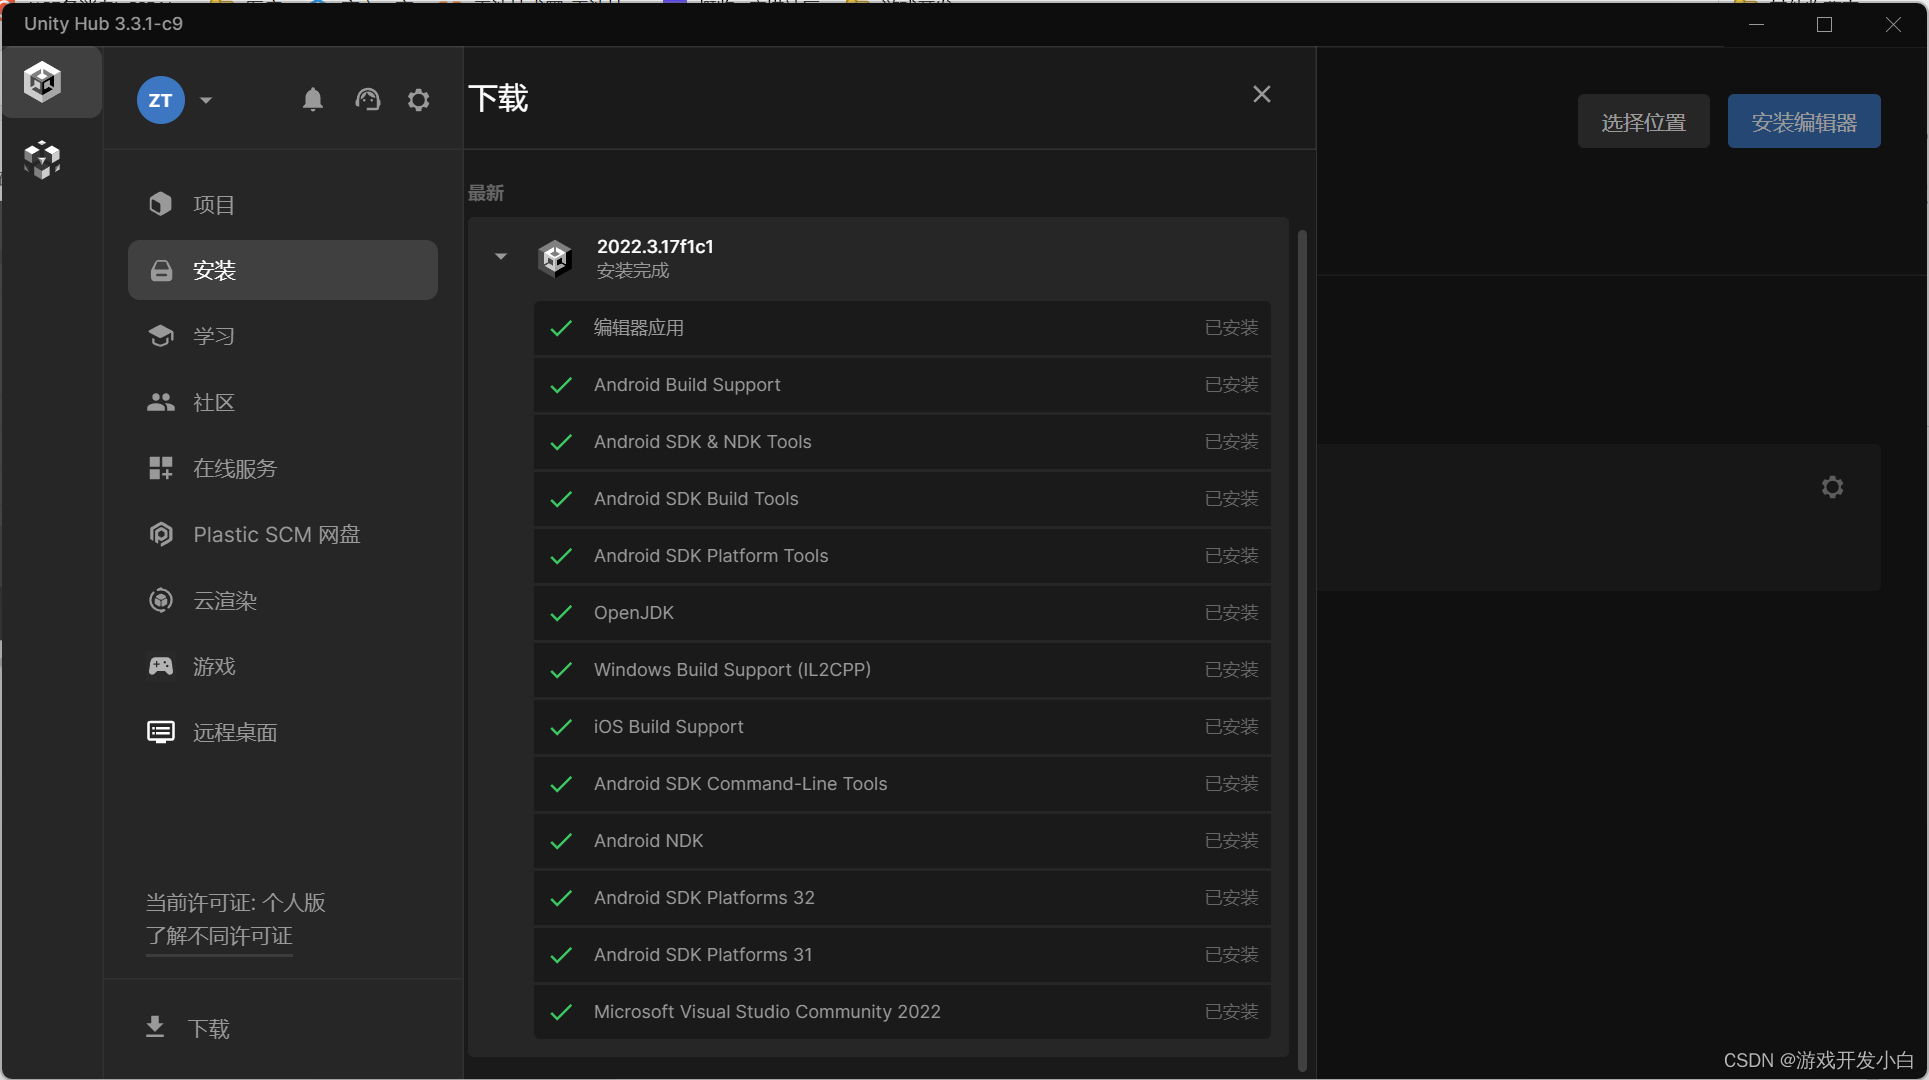
Task: Open the account dropdown arrow
Action: click(x=206, y=100)
